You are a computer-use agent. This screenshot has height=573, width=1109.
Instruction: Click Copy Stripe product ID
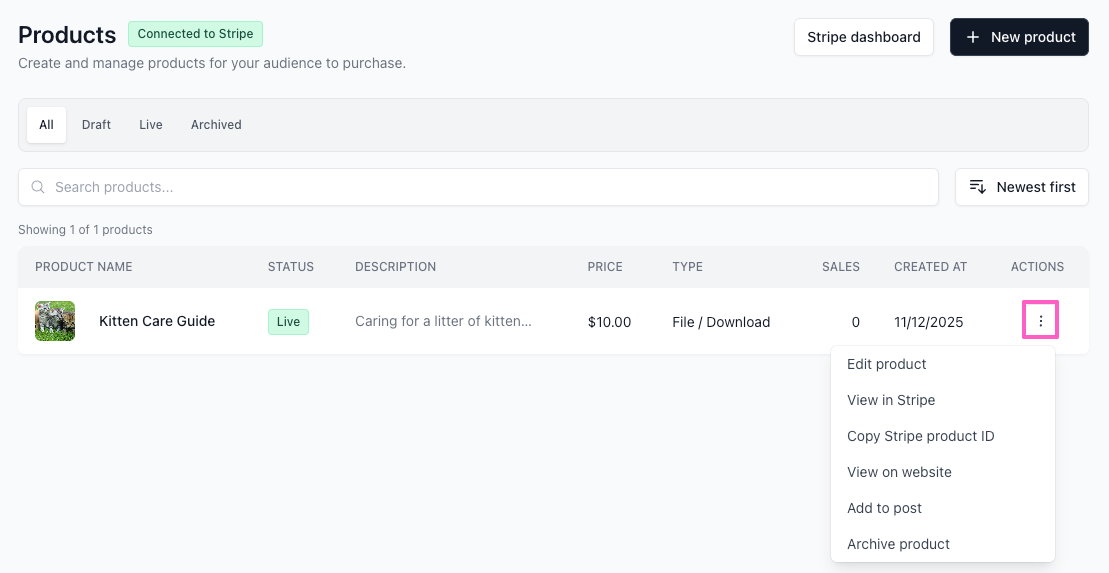(x=920, y=436)
